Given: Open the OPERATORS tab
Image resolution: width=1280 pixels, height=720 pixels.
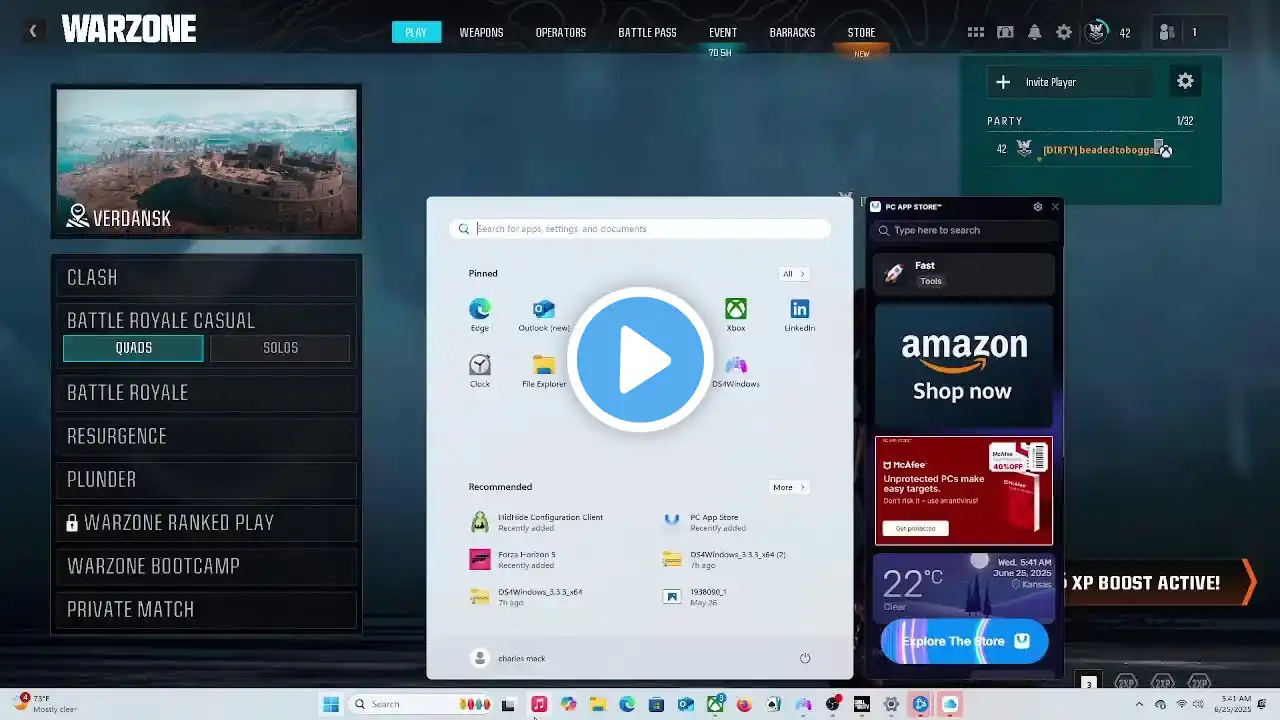Looking at the screenshot, I should pos(560,32).
